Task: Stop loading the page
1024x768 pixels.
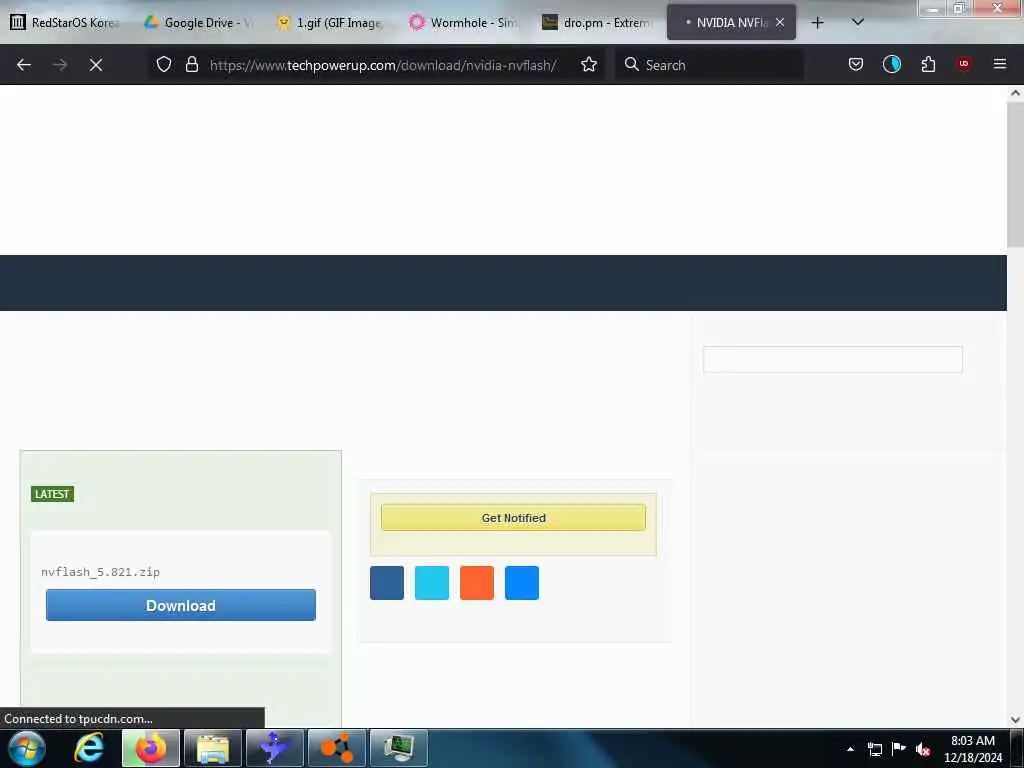Action: coord(96,65)
